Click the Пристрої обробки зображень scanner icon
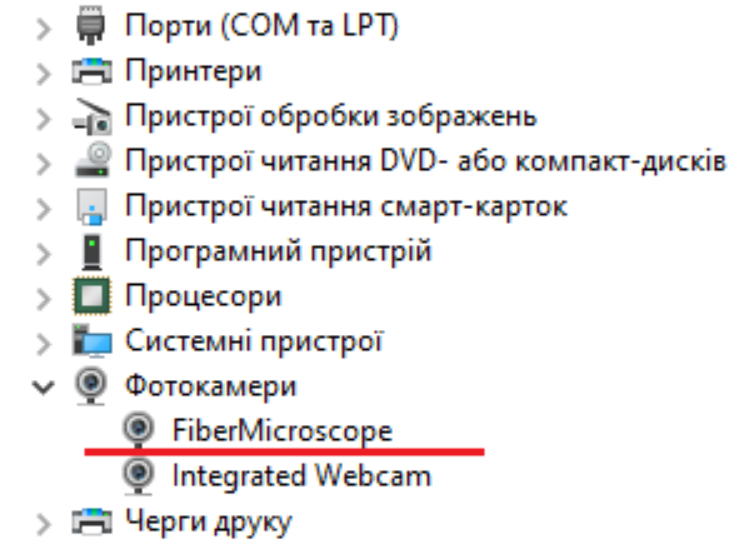The image size is (752, 555). click(91, 117)
